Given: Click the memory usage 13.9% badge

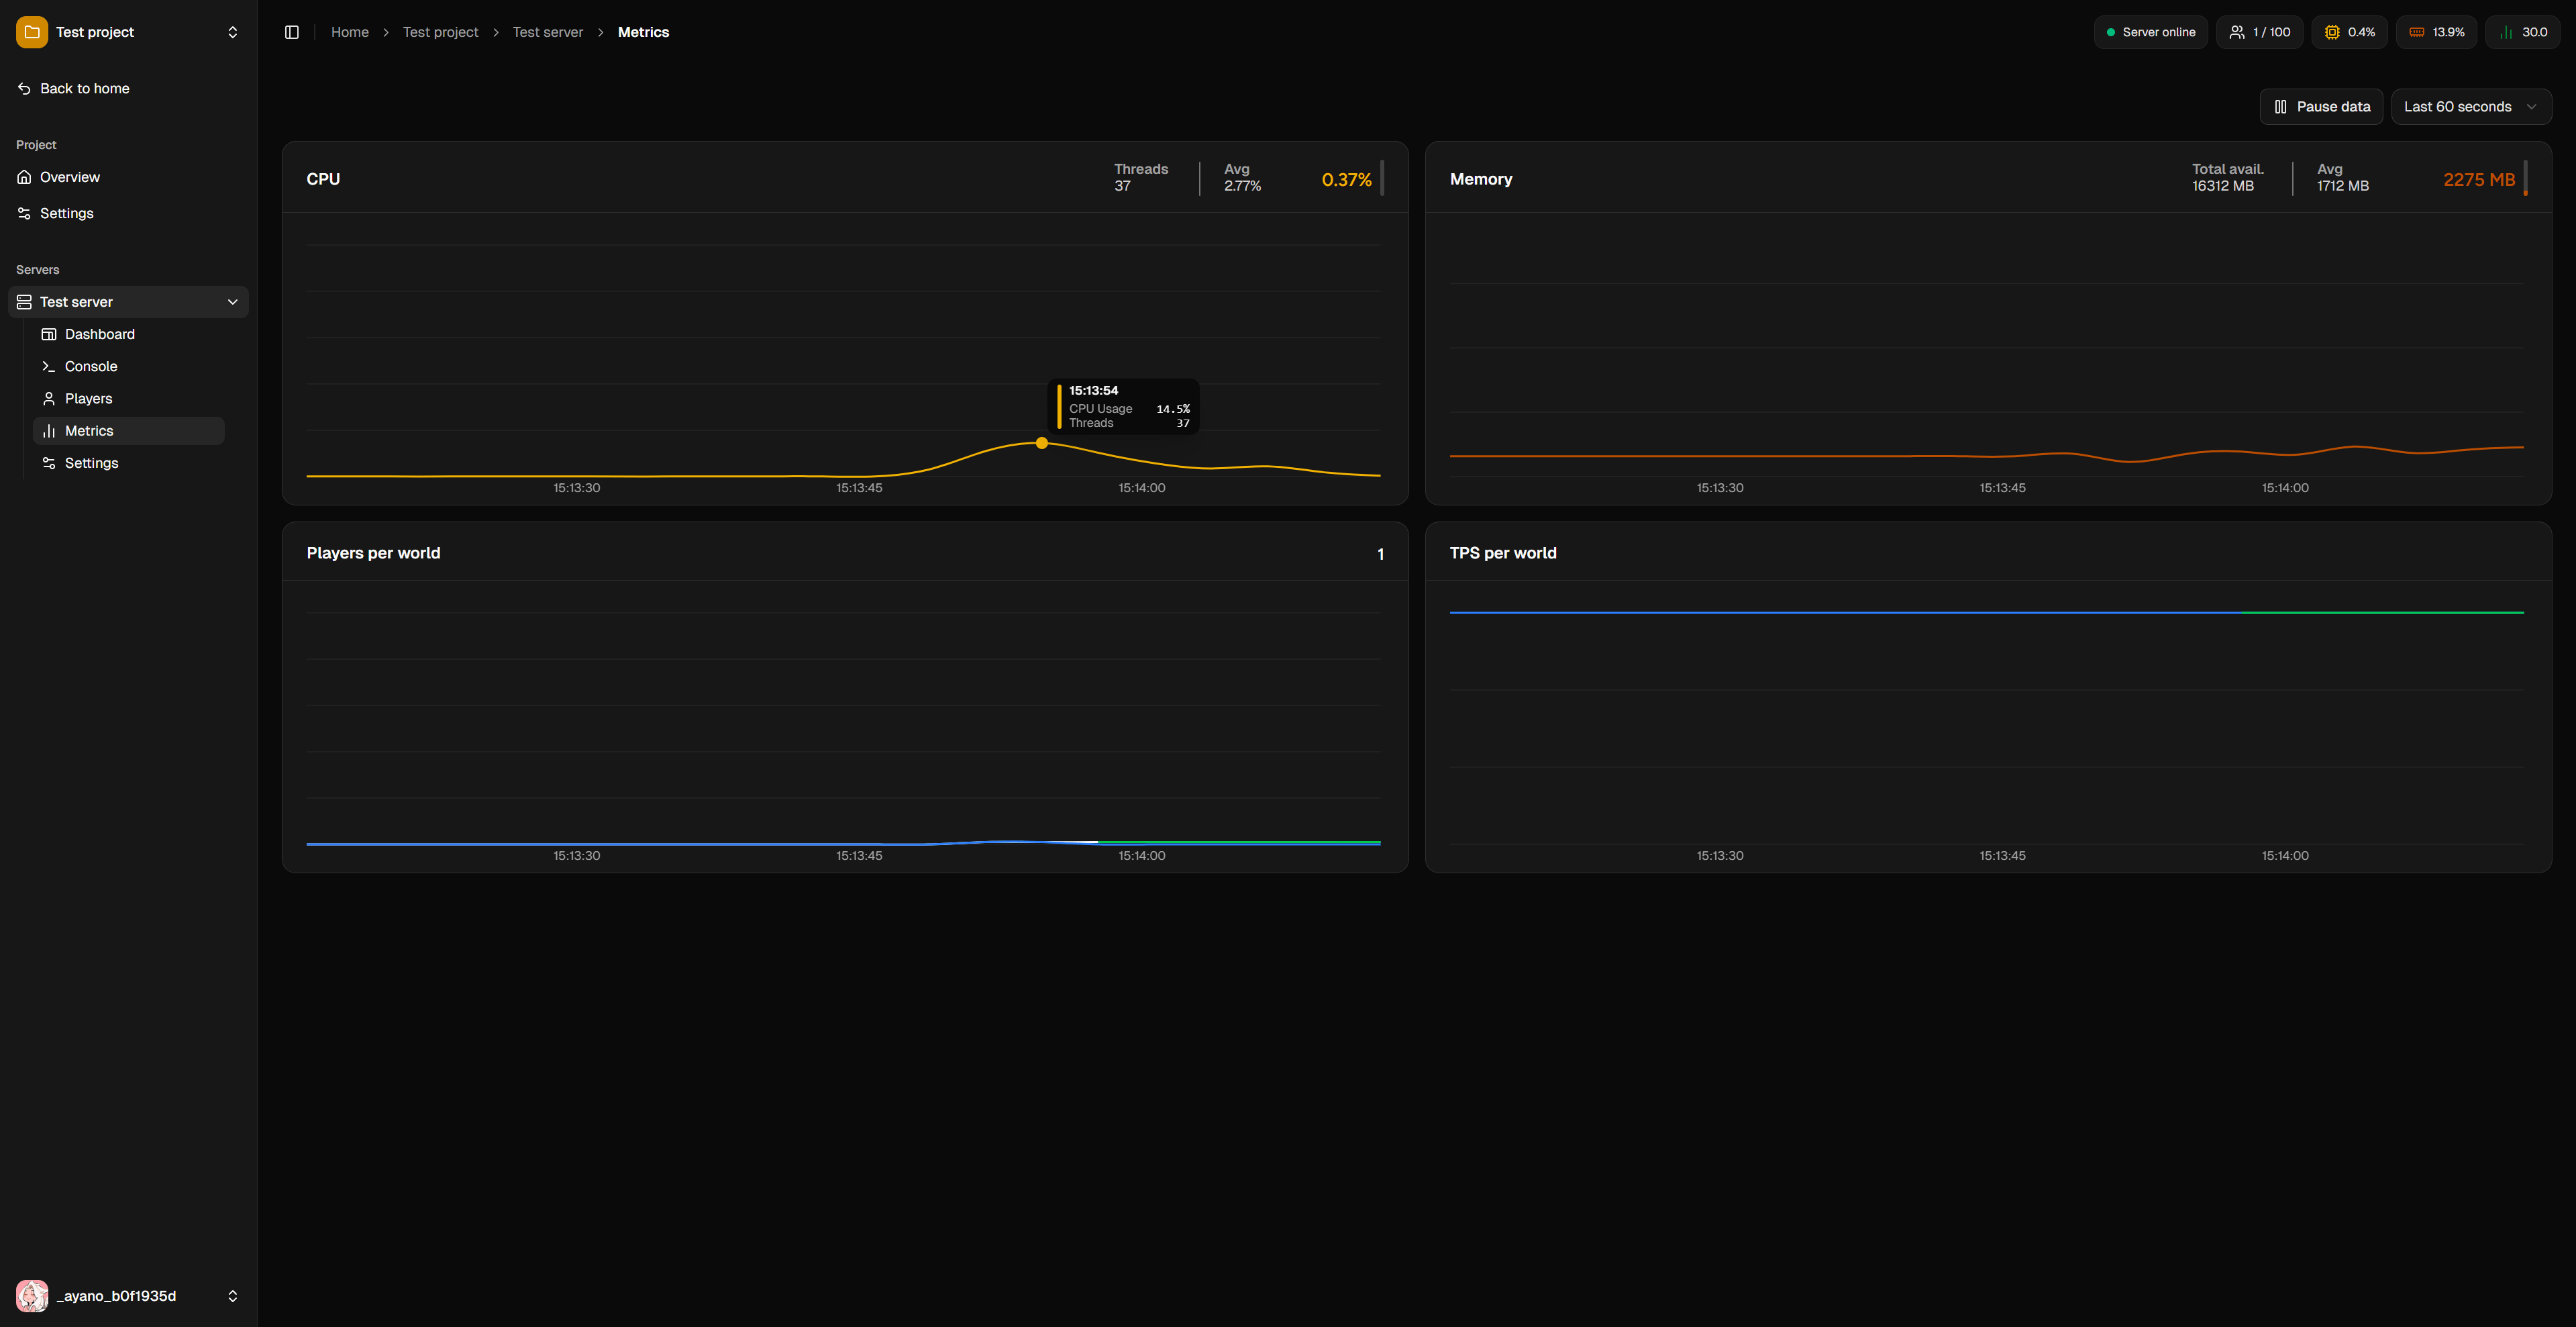Looking at the screenshot, I should coord(2436,32).
